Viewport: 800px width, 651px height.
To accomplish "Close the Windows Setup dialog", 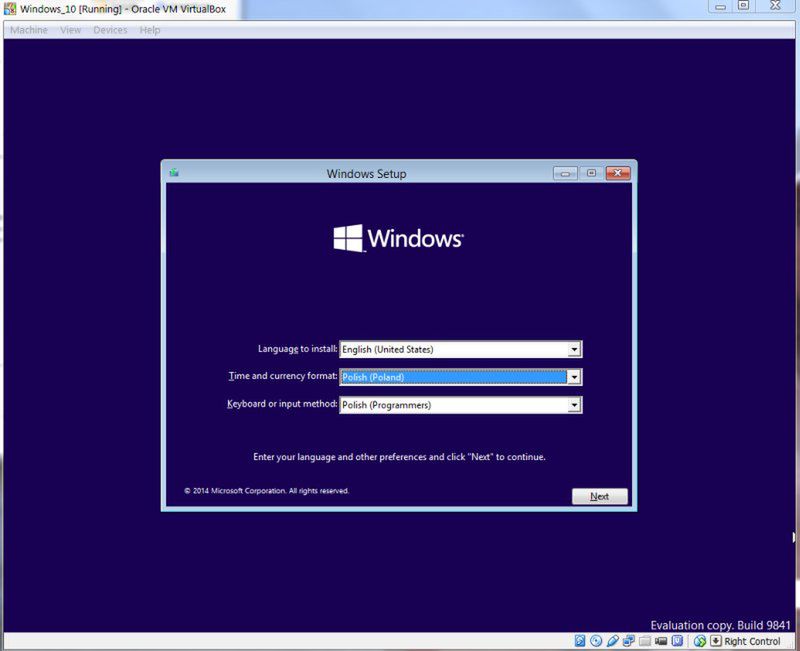I will pos(618,173).
